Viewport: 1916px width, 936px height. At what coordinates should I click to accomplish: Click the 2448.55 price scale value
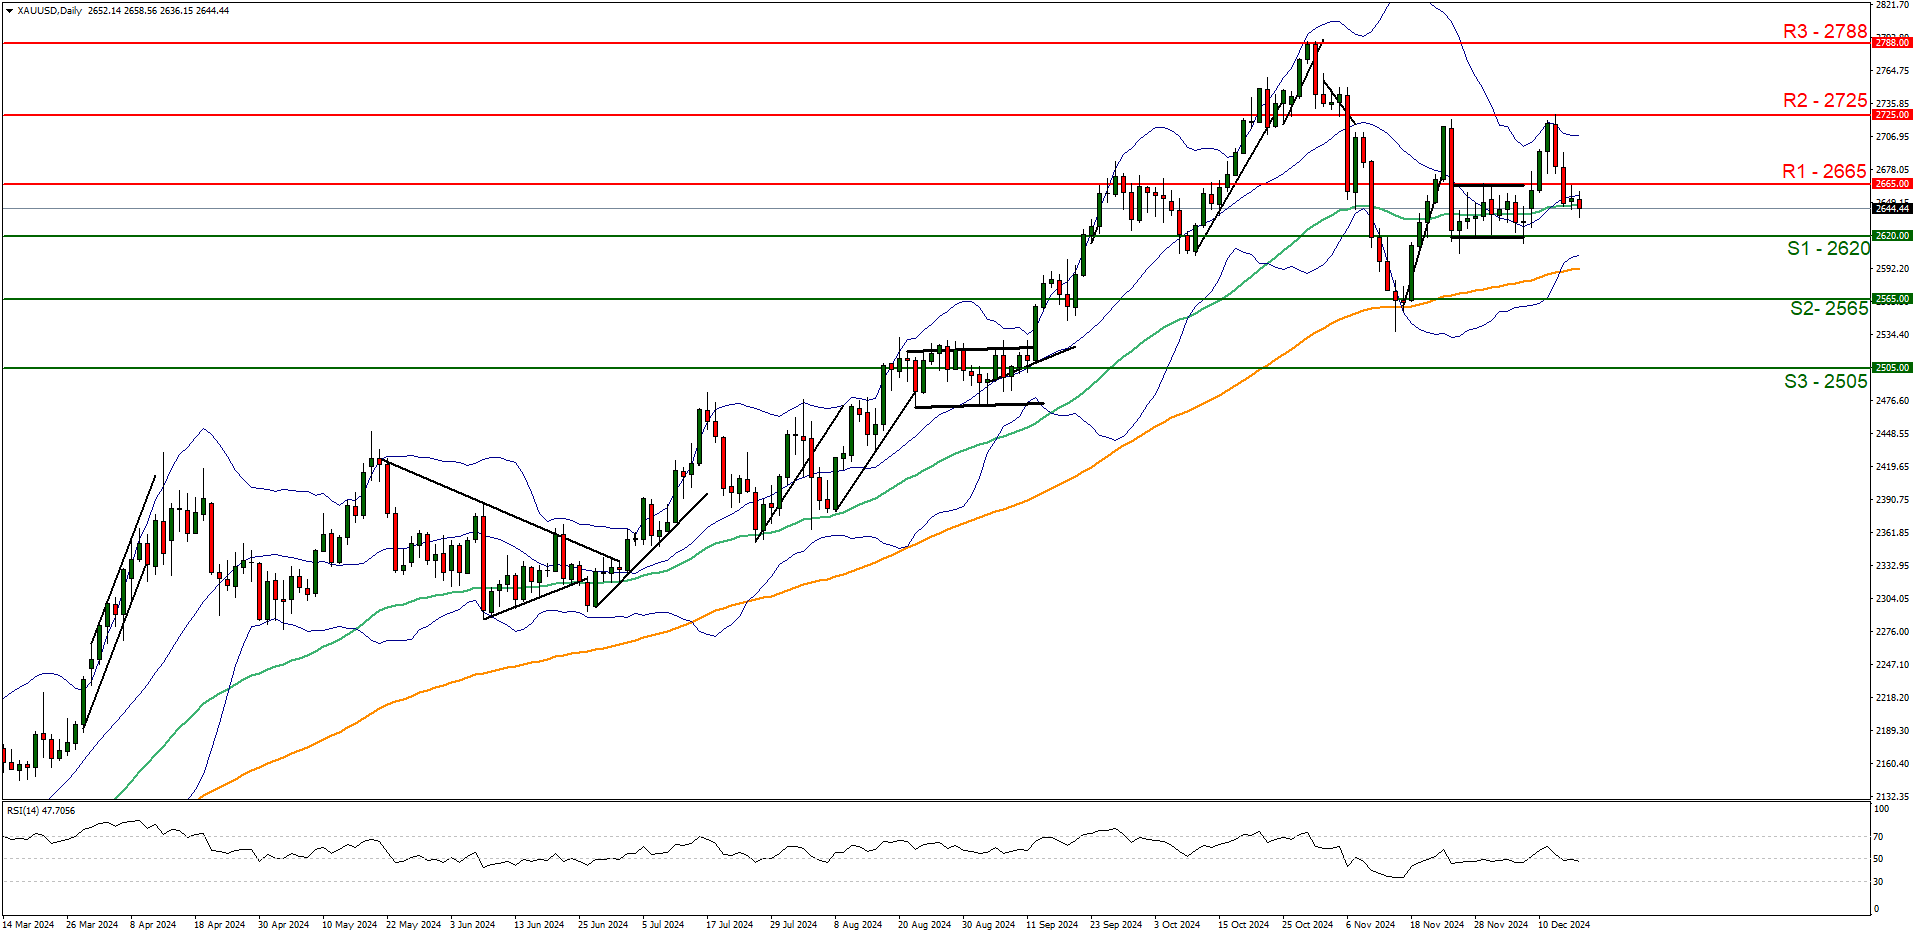[x=1892, y=434]
